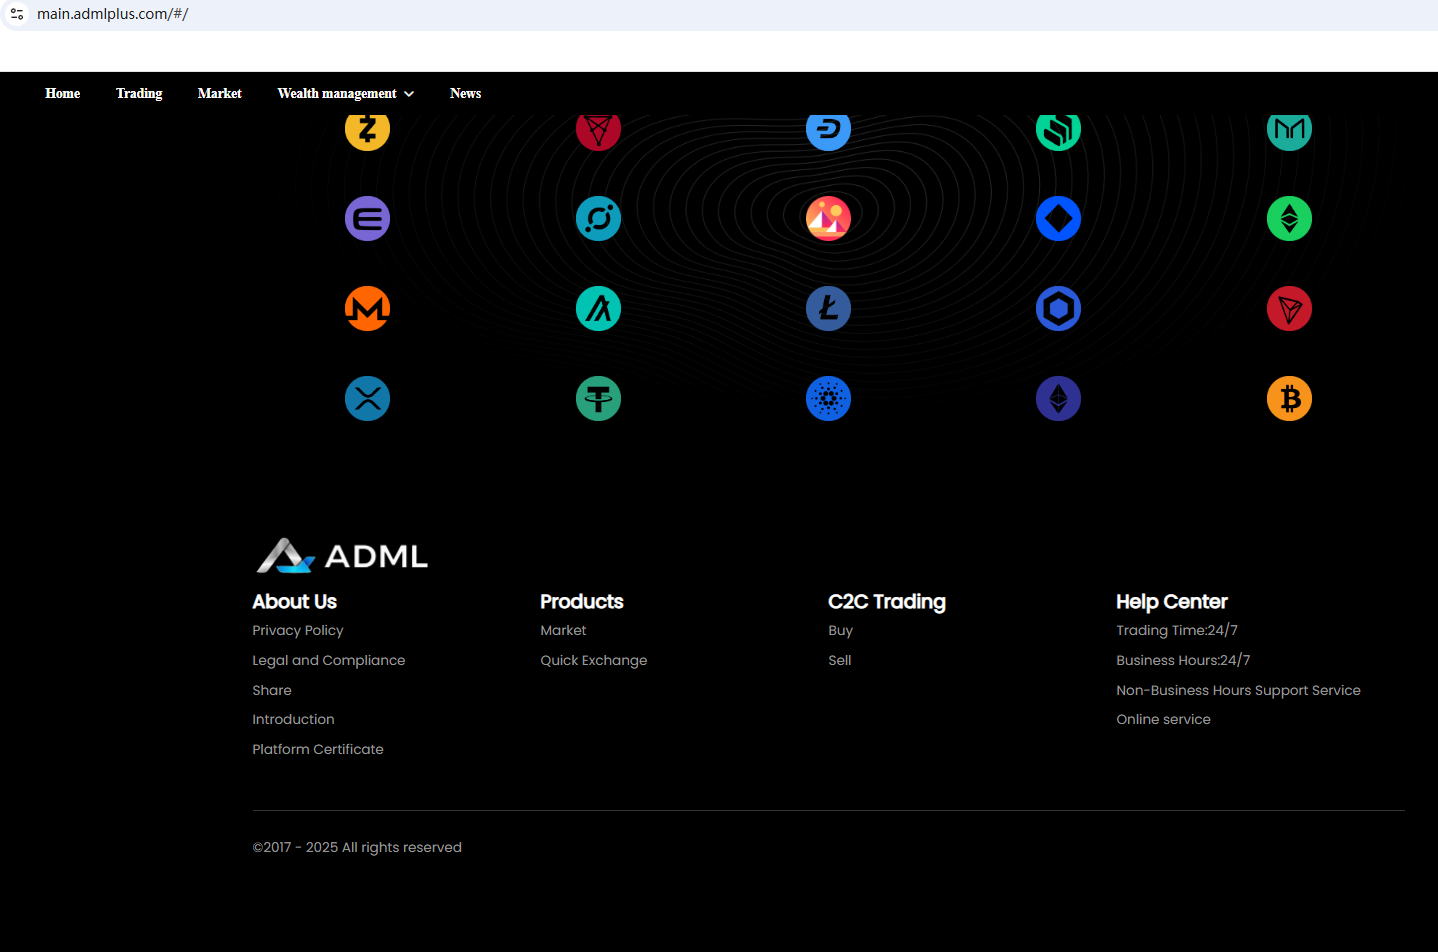This screenshot has height=952, width=1438.
Task: Click the ADML logo in the footer
Action: 342,556
